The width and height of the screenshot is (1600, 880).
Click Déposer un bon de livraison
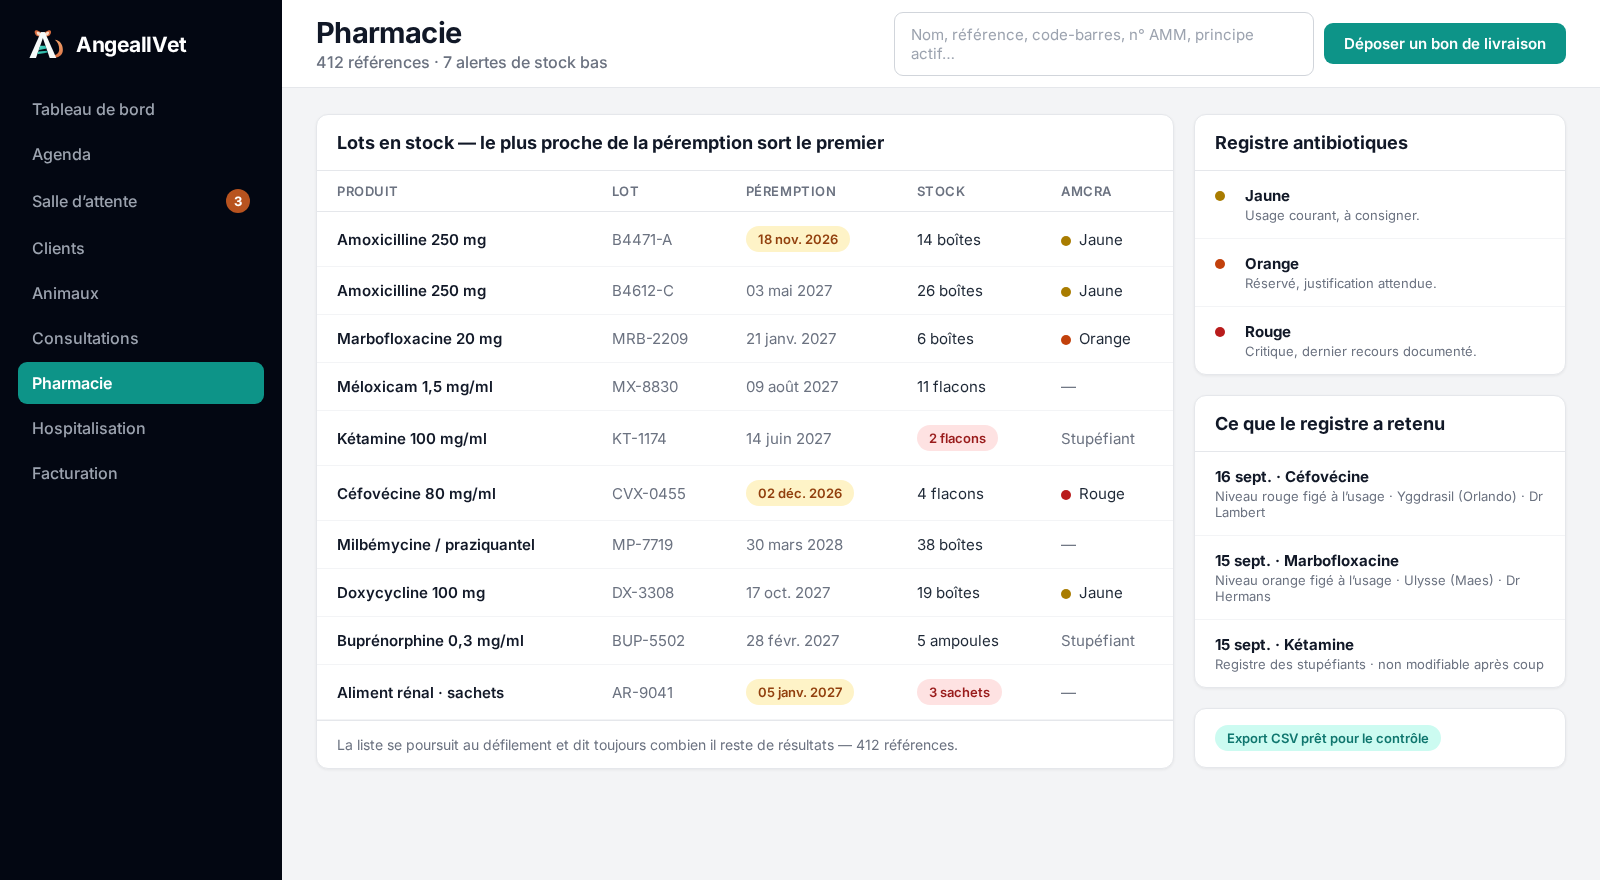coord(1445,44)
